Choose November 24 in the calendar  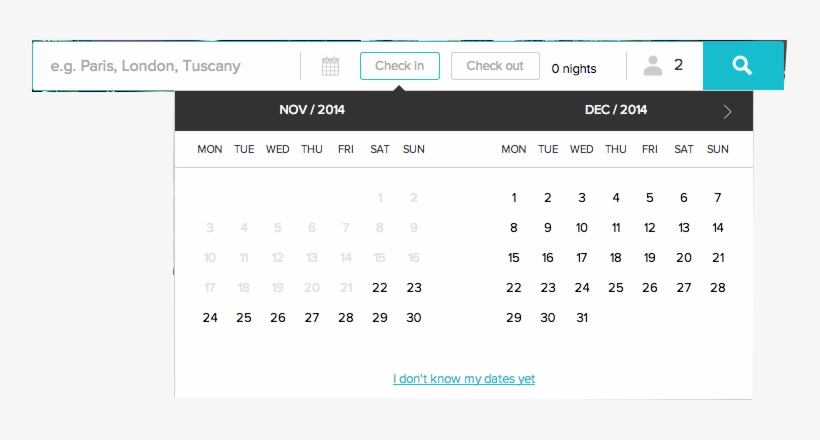point(210,318)
